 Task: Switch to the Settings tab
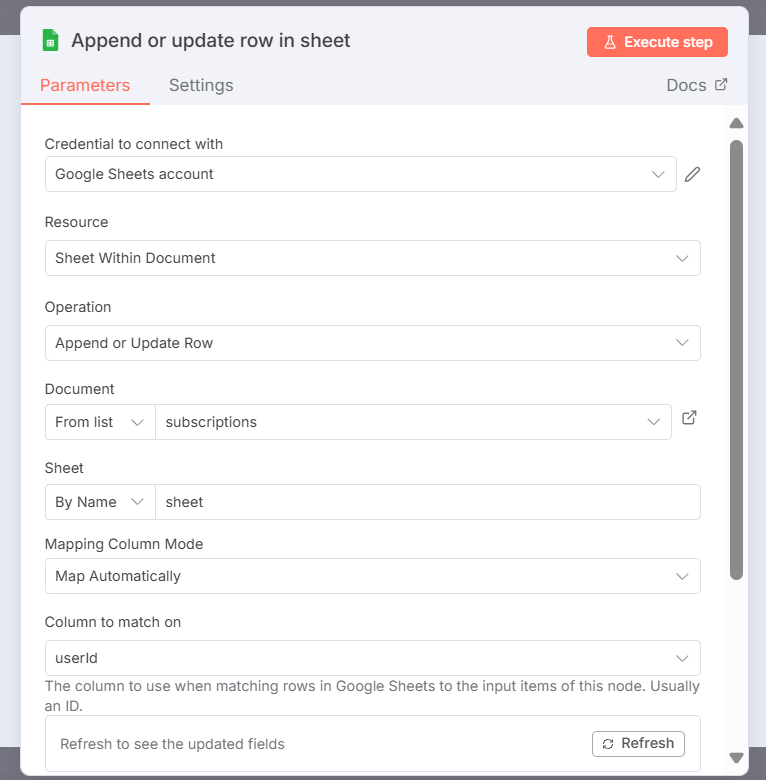(201, 85)
